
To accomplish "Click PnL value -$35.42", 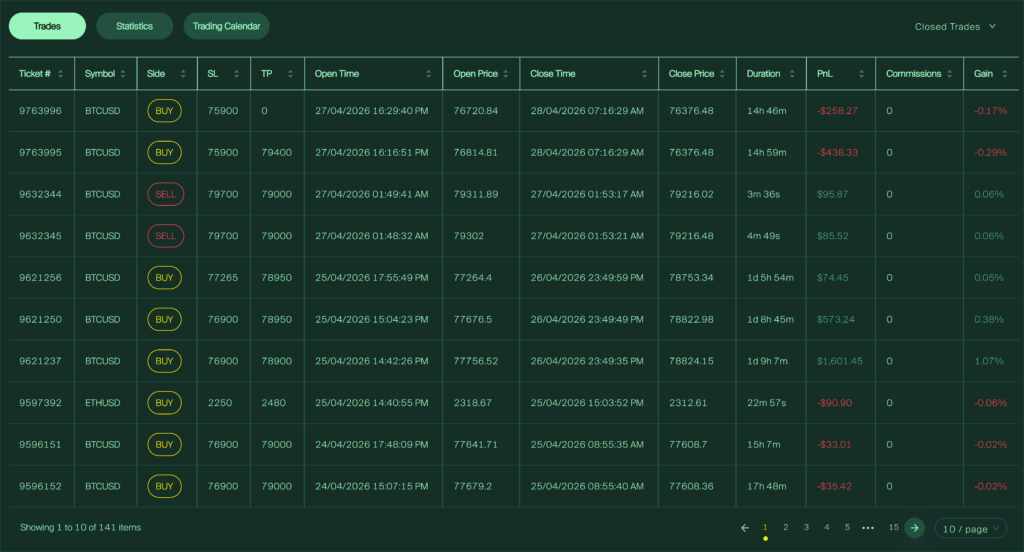I will pos(834,487).
